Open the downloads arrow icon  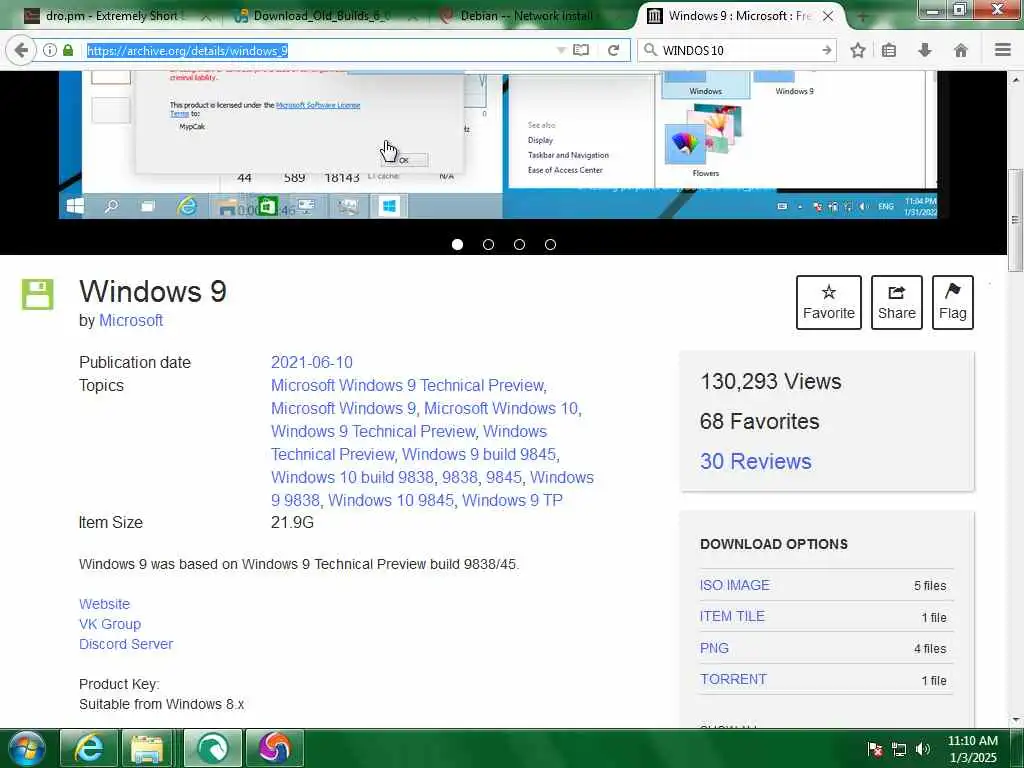pos(925,50)
